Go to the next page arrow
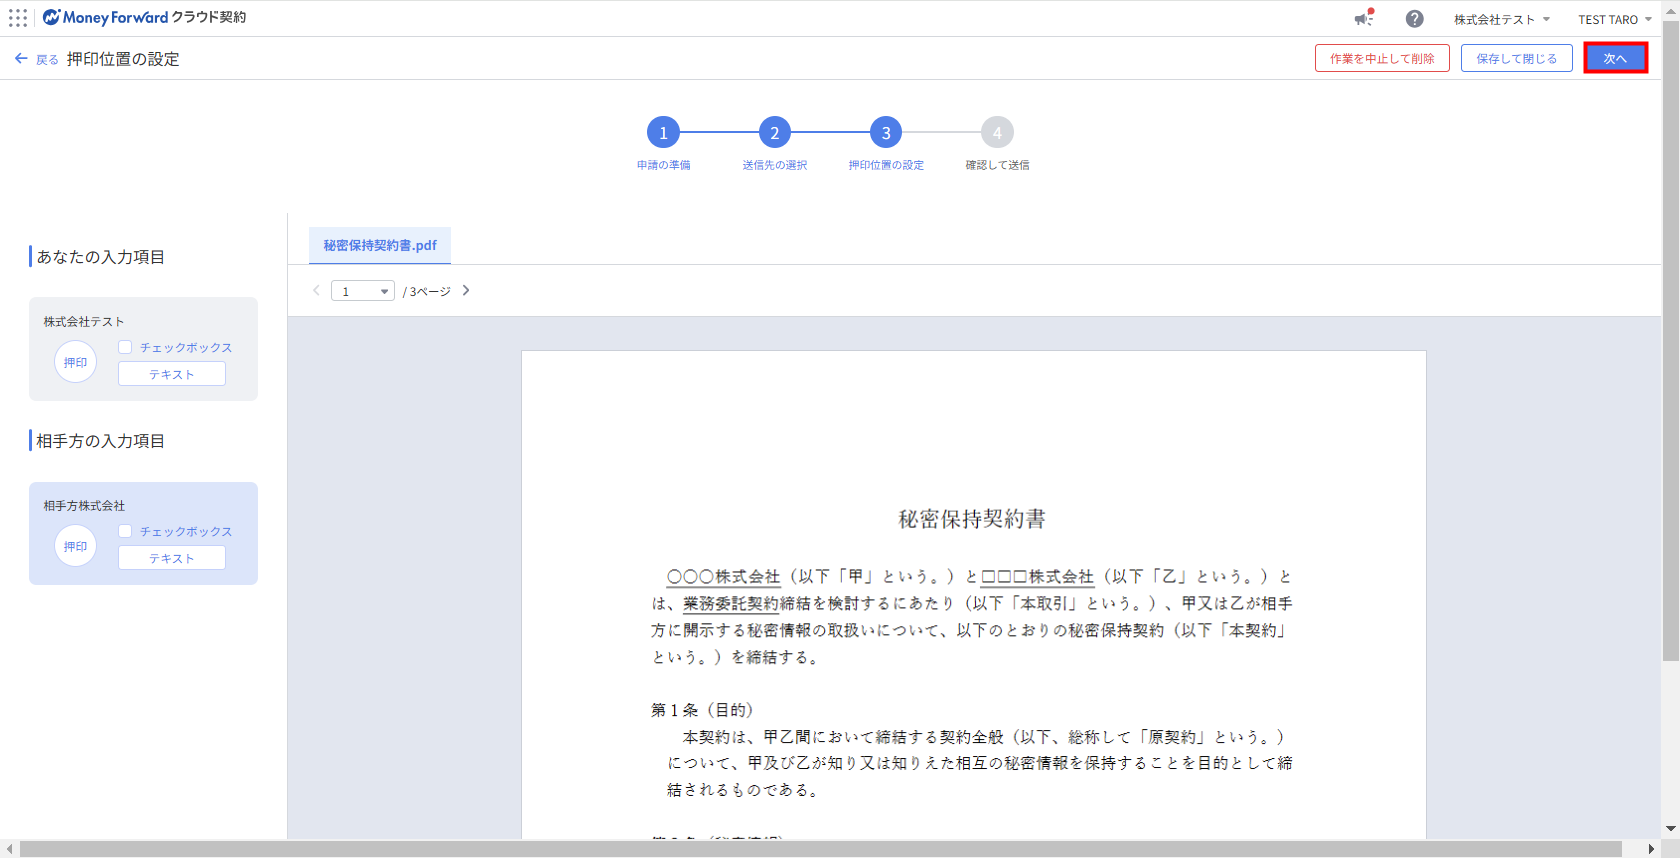This screenshot has height=858, width=1680. pyautogui.click(x=466, y=291)
